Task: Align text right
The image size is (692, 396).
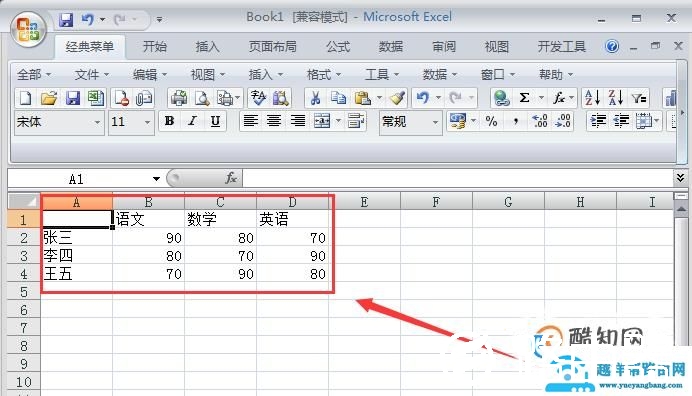Action: pyautogui.click(x=298, y=121)
